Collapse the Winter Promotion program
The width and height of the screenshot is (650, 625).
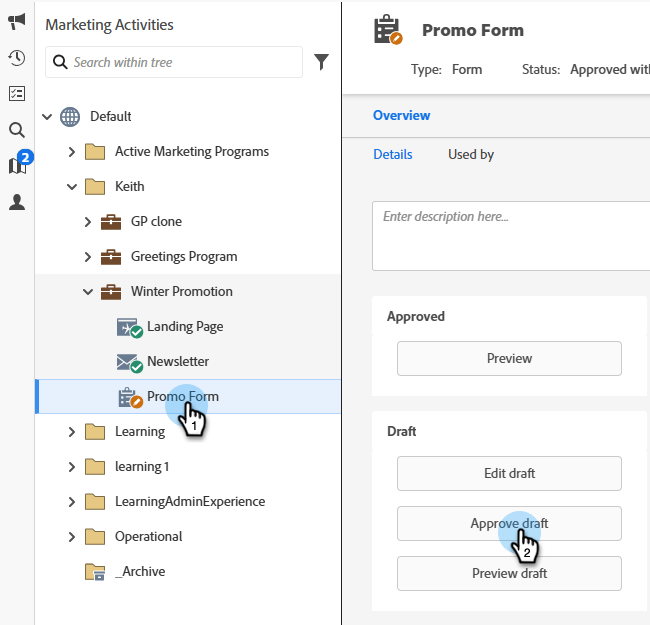(x=88, y=292)
